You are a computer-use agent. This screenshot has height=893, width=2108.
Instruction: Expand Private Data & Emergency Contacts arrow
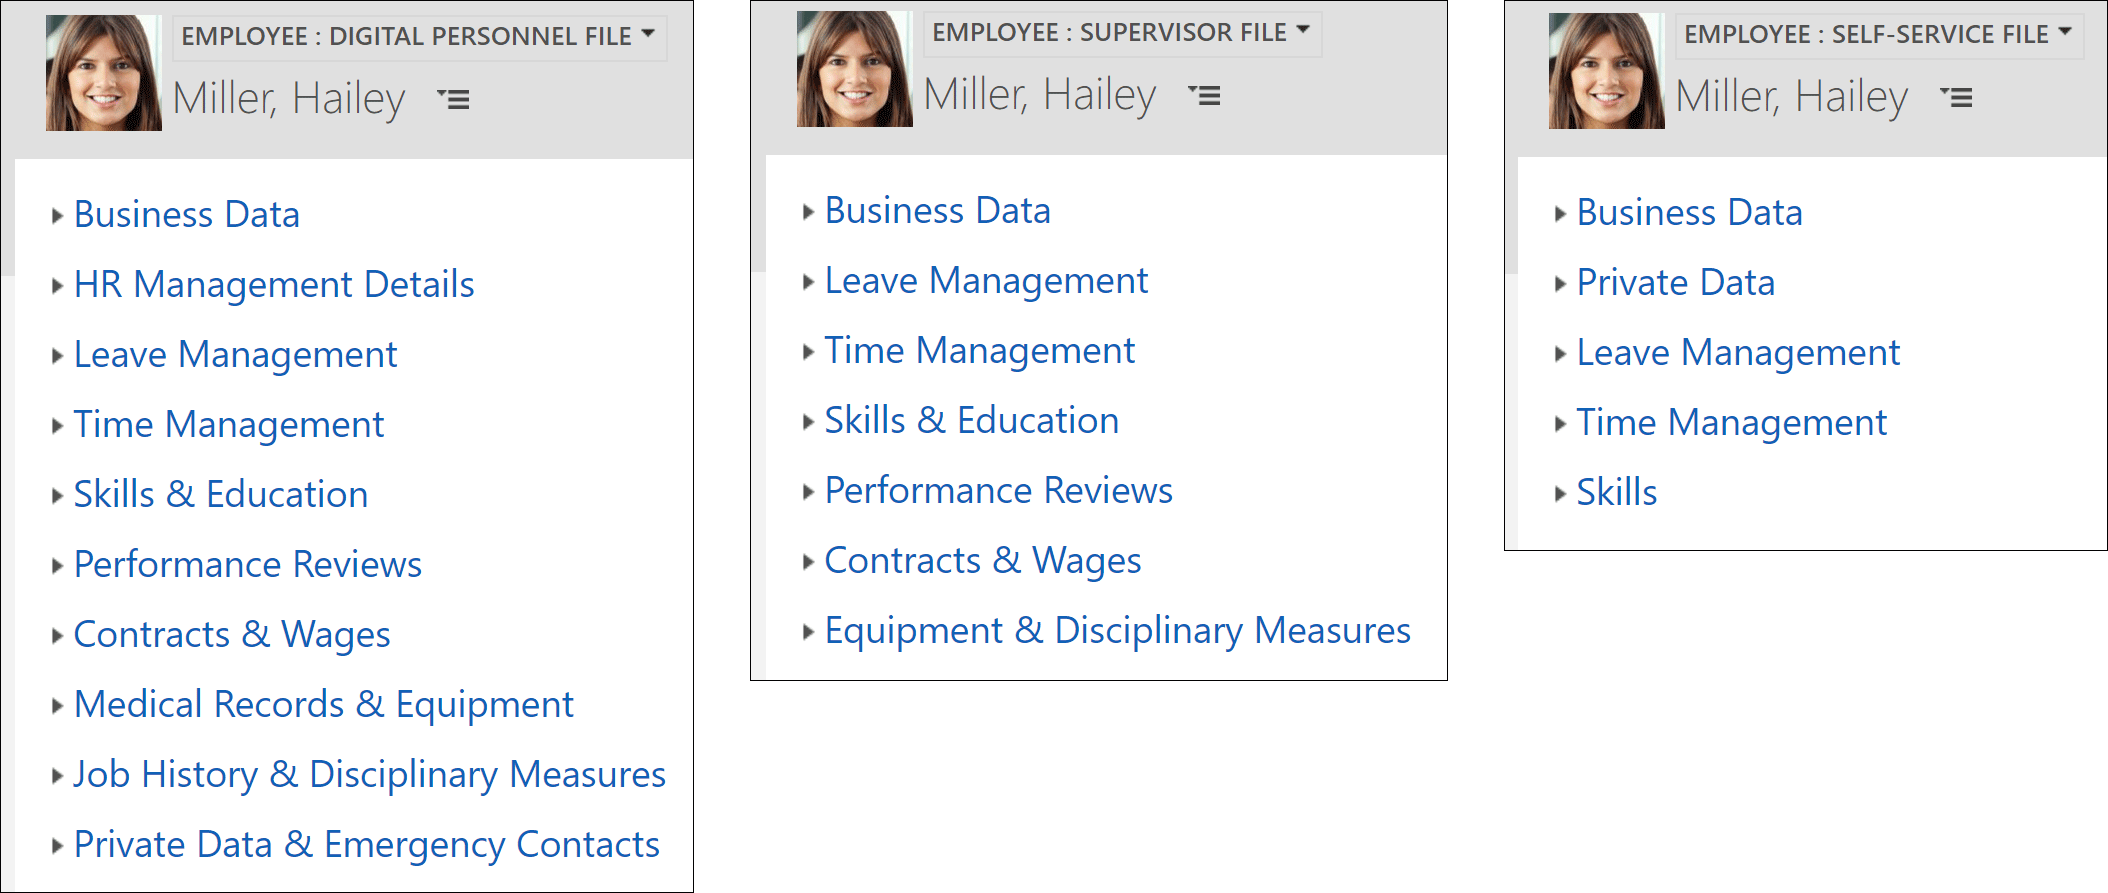[57, 845]
